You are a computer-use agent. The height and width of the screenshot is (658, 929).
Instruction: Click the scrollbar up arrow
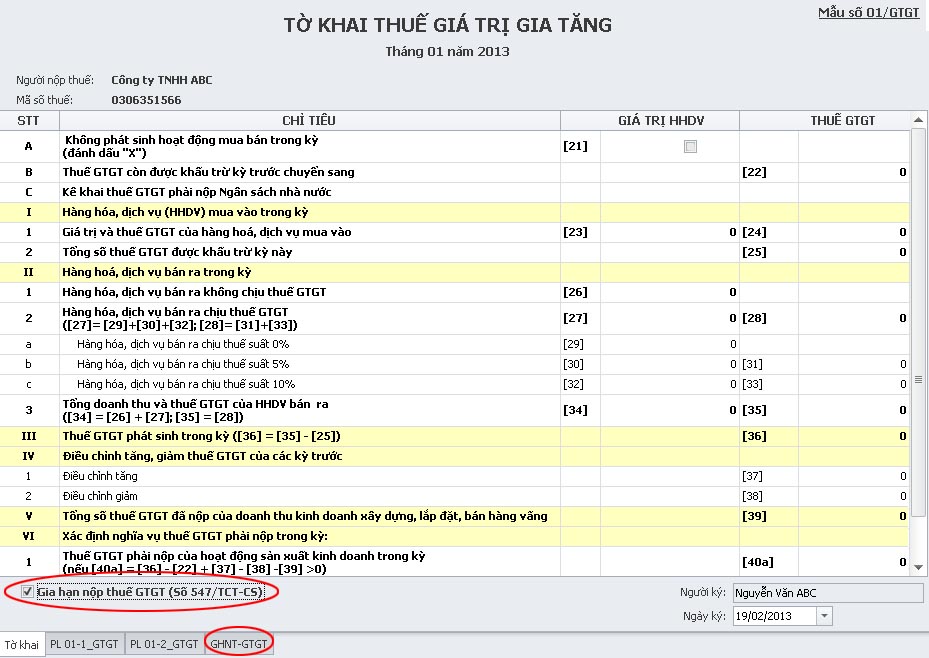tap(918, 120)
